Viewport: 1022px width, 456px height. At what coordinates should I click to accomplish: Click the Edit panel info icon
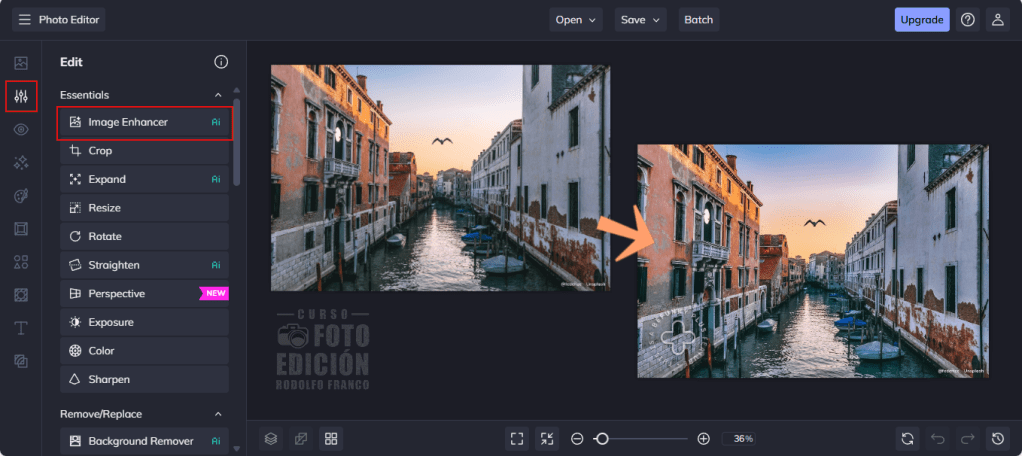point(221,62)
